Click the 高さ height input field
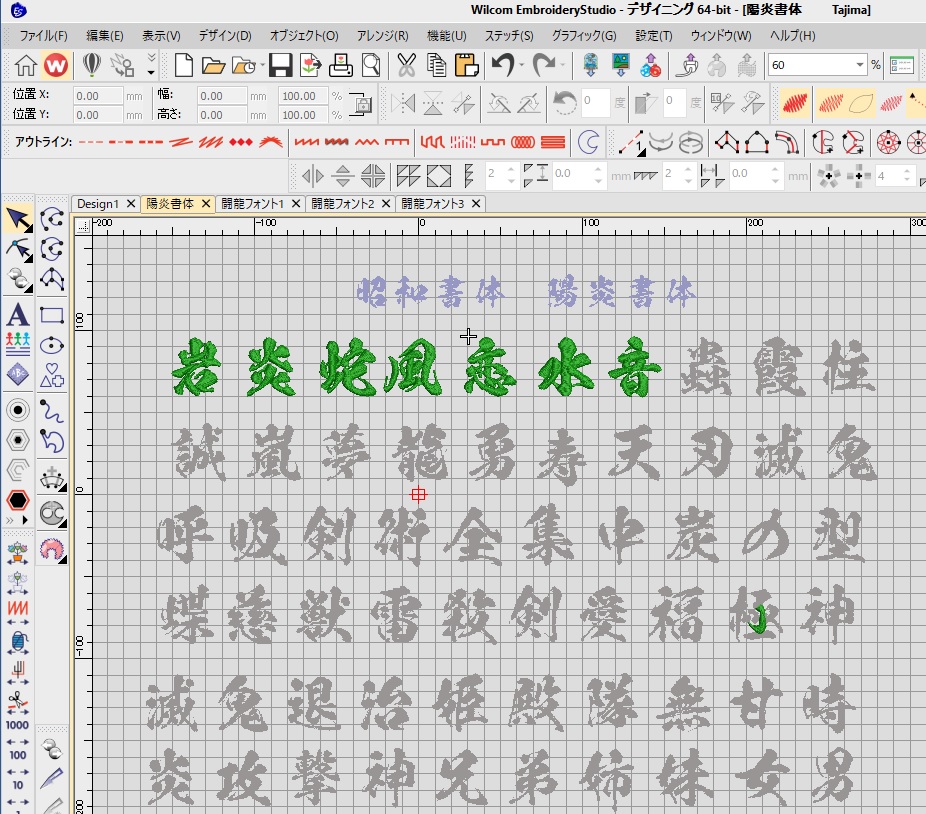The image size is (926, 814). pyautogui.click(x=222, y=115)
